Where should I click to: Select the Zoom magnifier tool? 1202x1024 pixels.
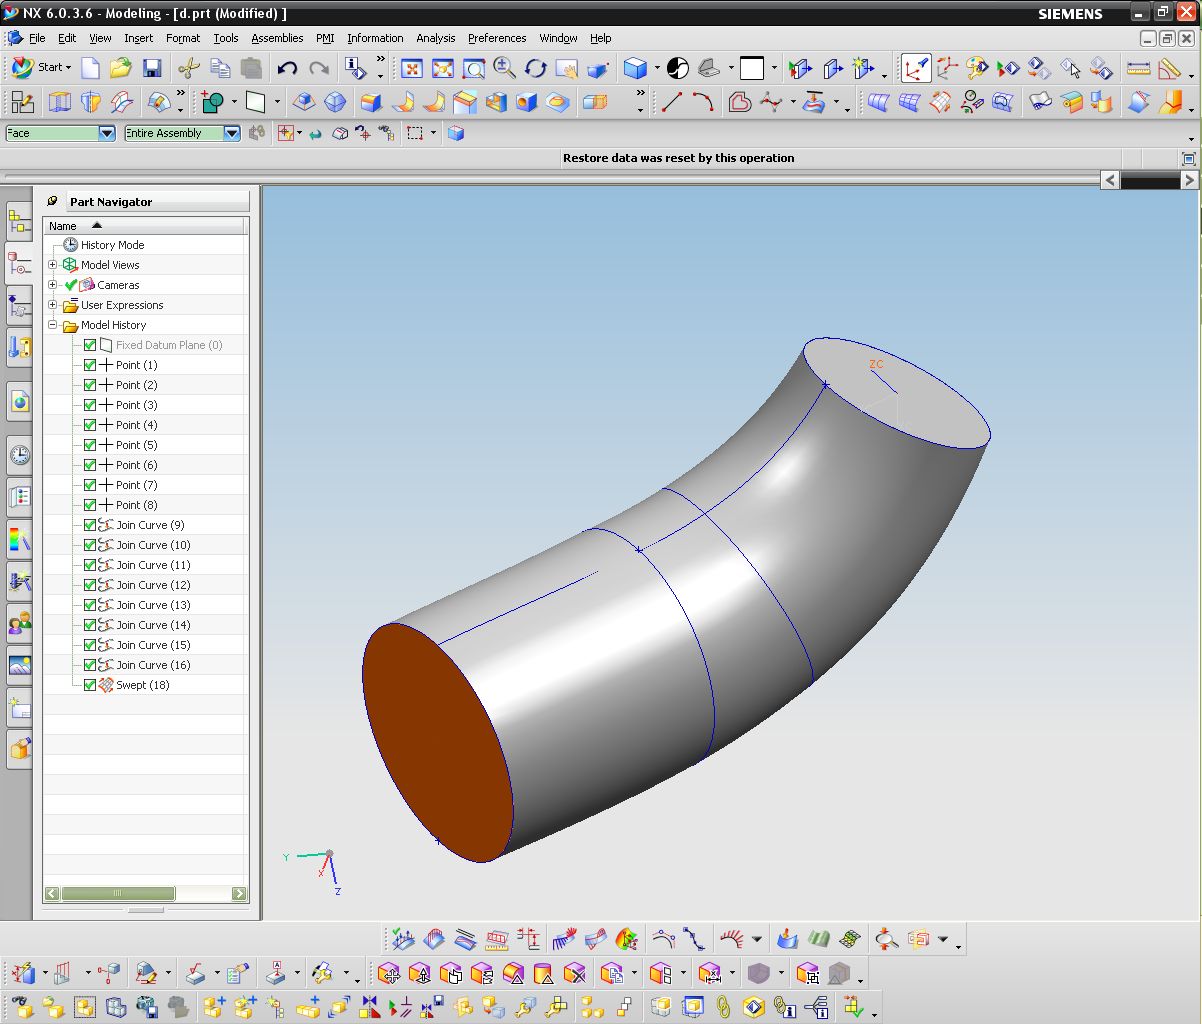(x=504, y=68)
